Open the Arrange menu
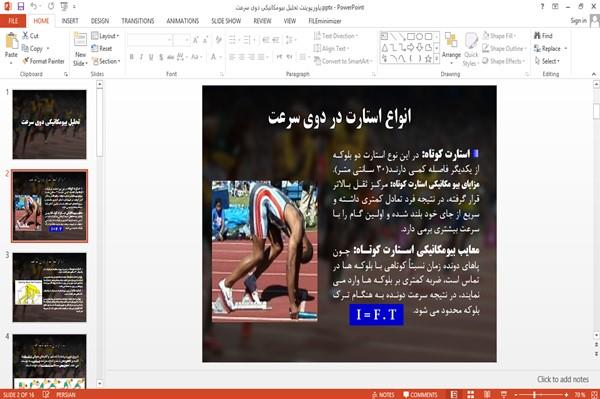This screenshot has height=399, width=600. tap(451, 48)
